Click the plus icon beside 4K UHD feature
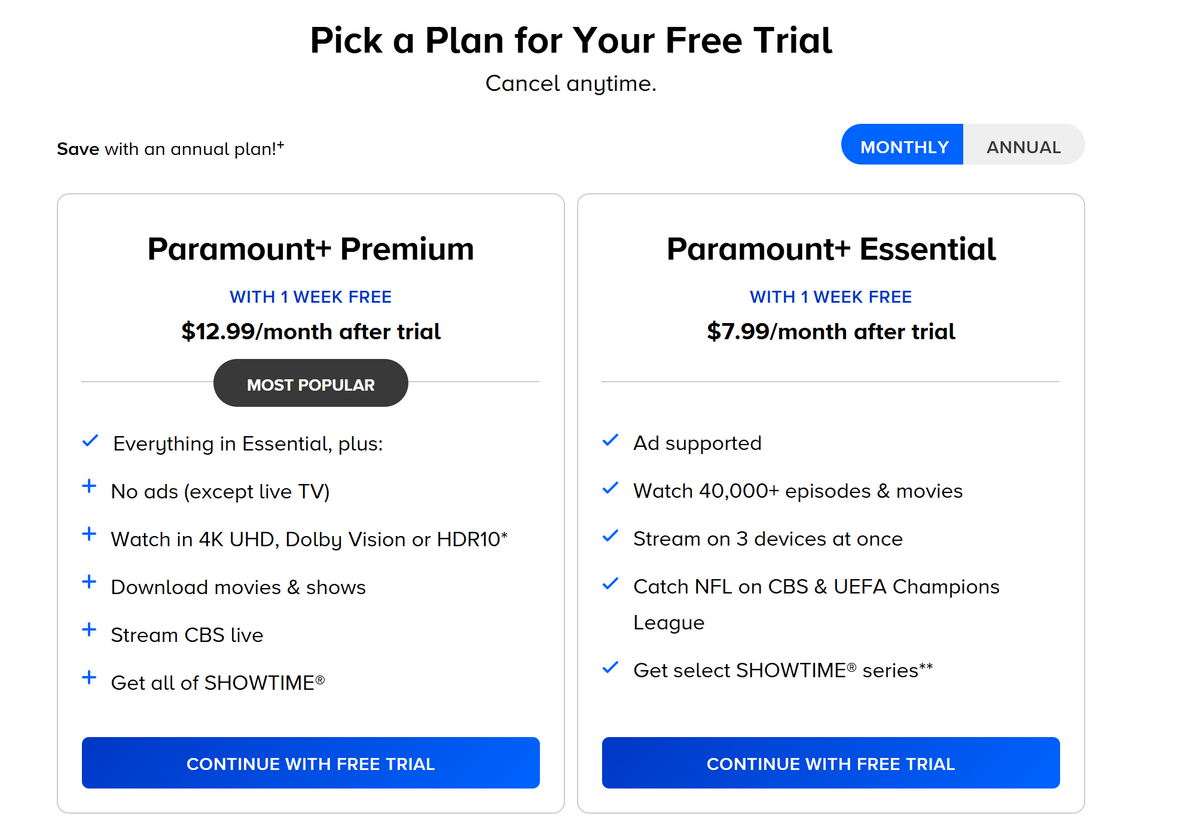The image size is (1200, 828). tap(89, 535)
